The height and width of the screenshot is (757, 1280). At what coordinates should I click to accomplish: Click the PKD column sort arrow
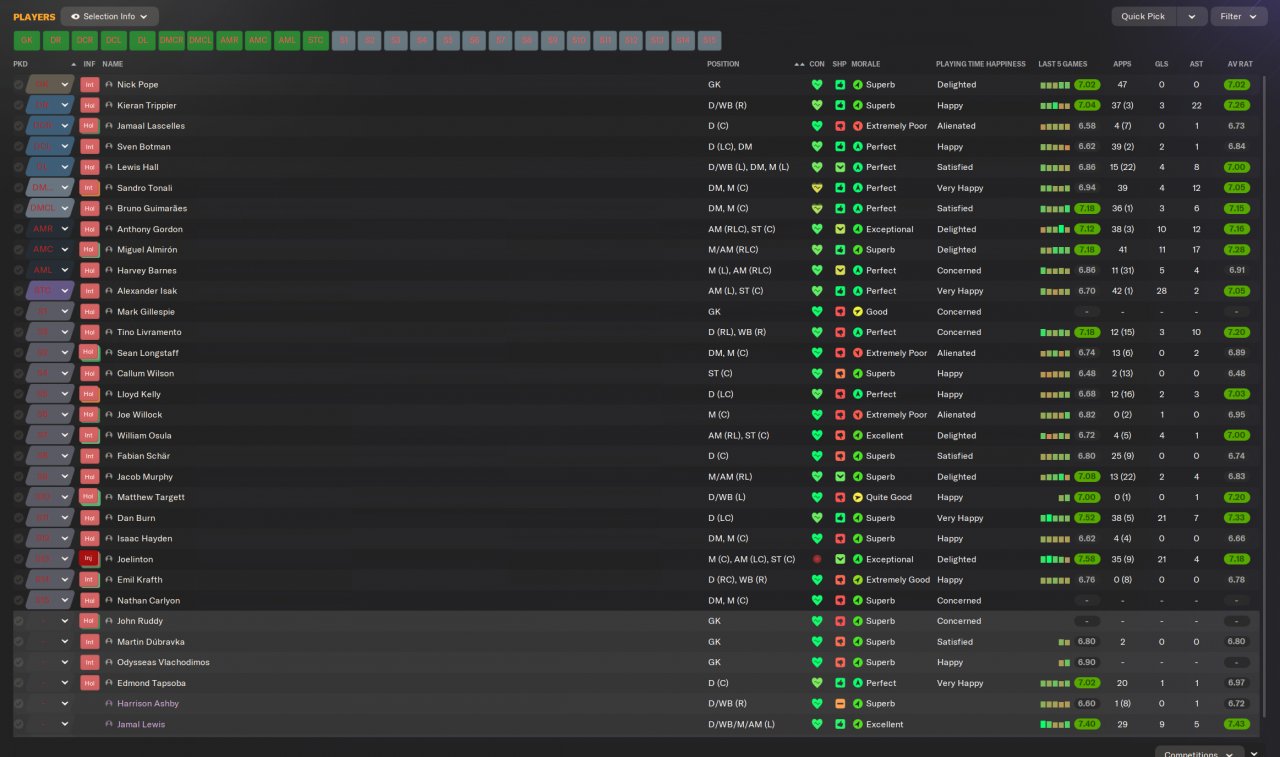coord(73,64)
